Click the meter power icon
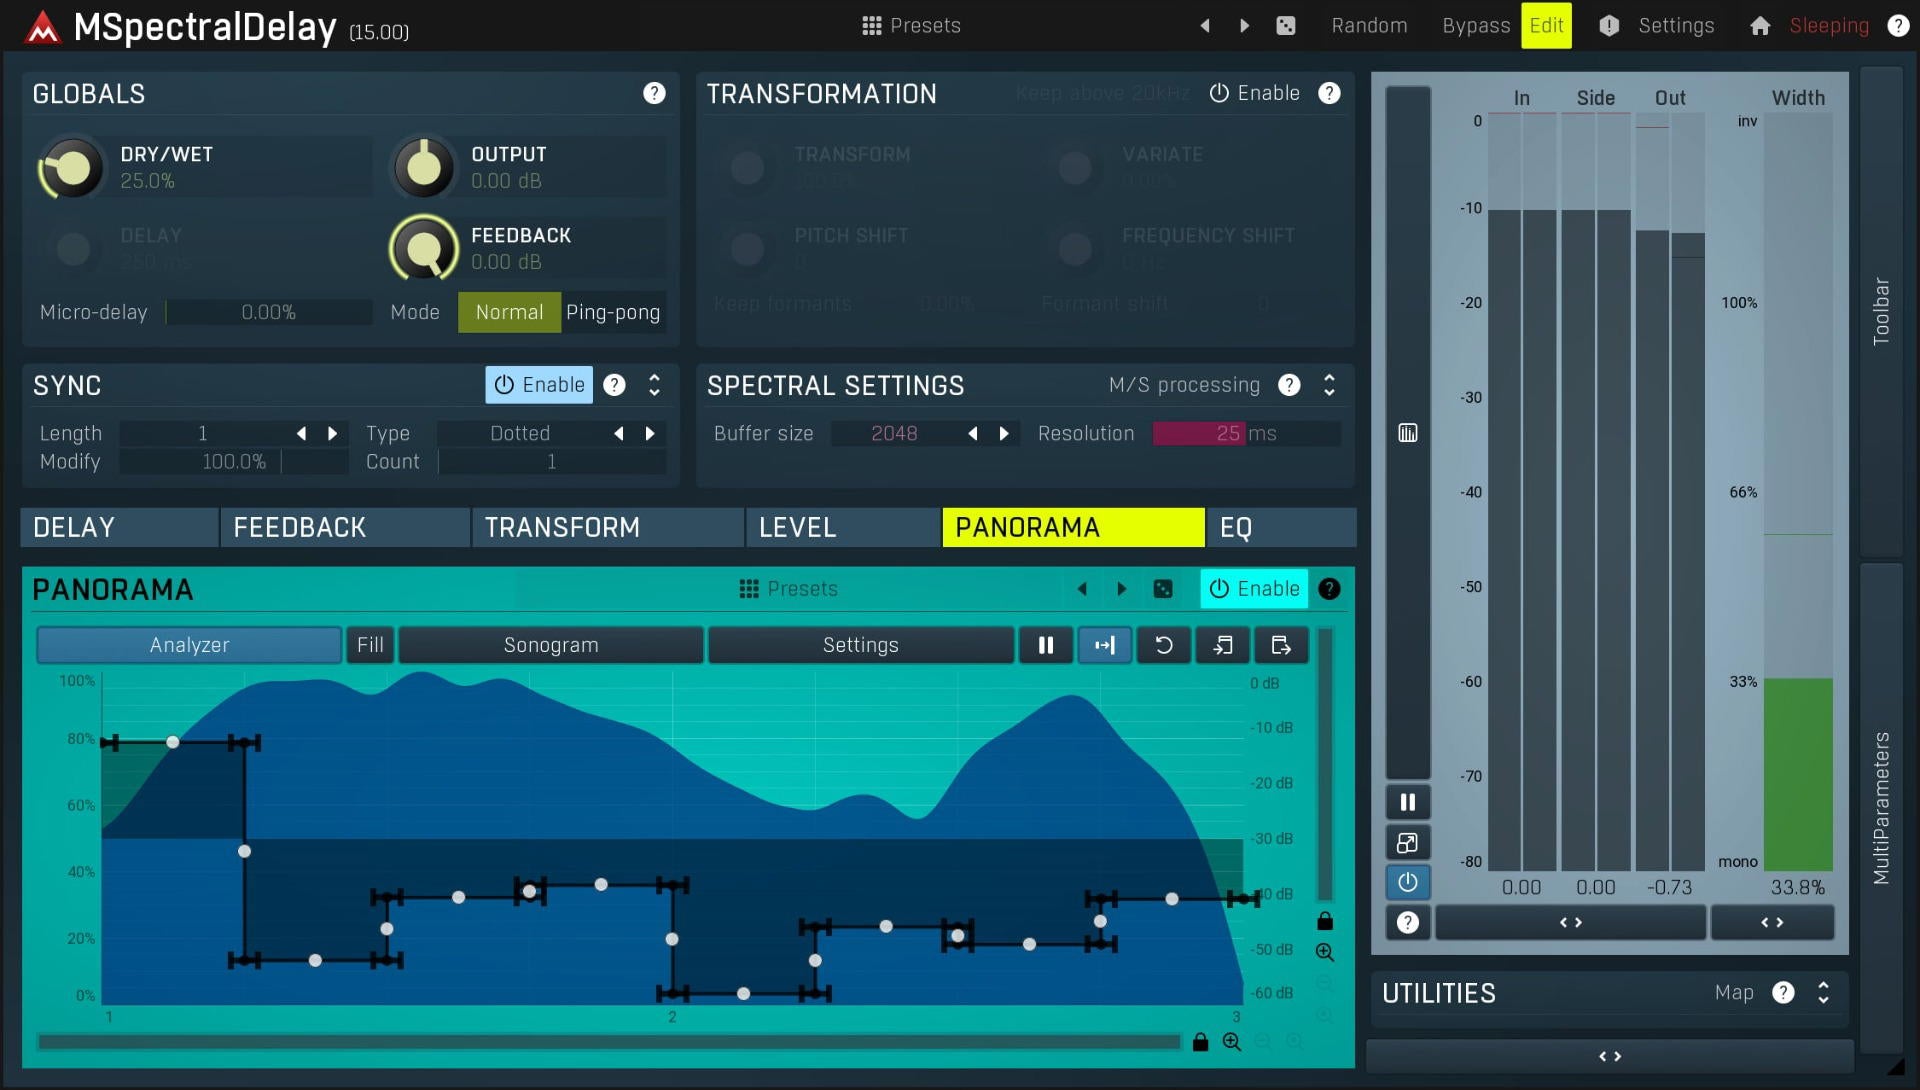Screen dimensions: 1920x1090 click(1408, 882)
